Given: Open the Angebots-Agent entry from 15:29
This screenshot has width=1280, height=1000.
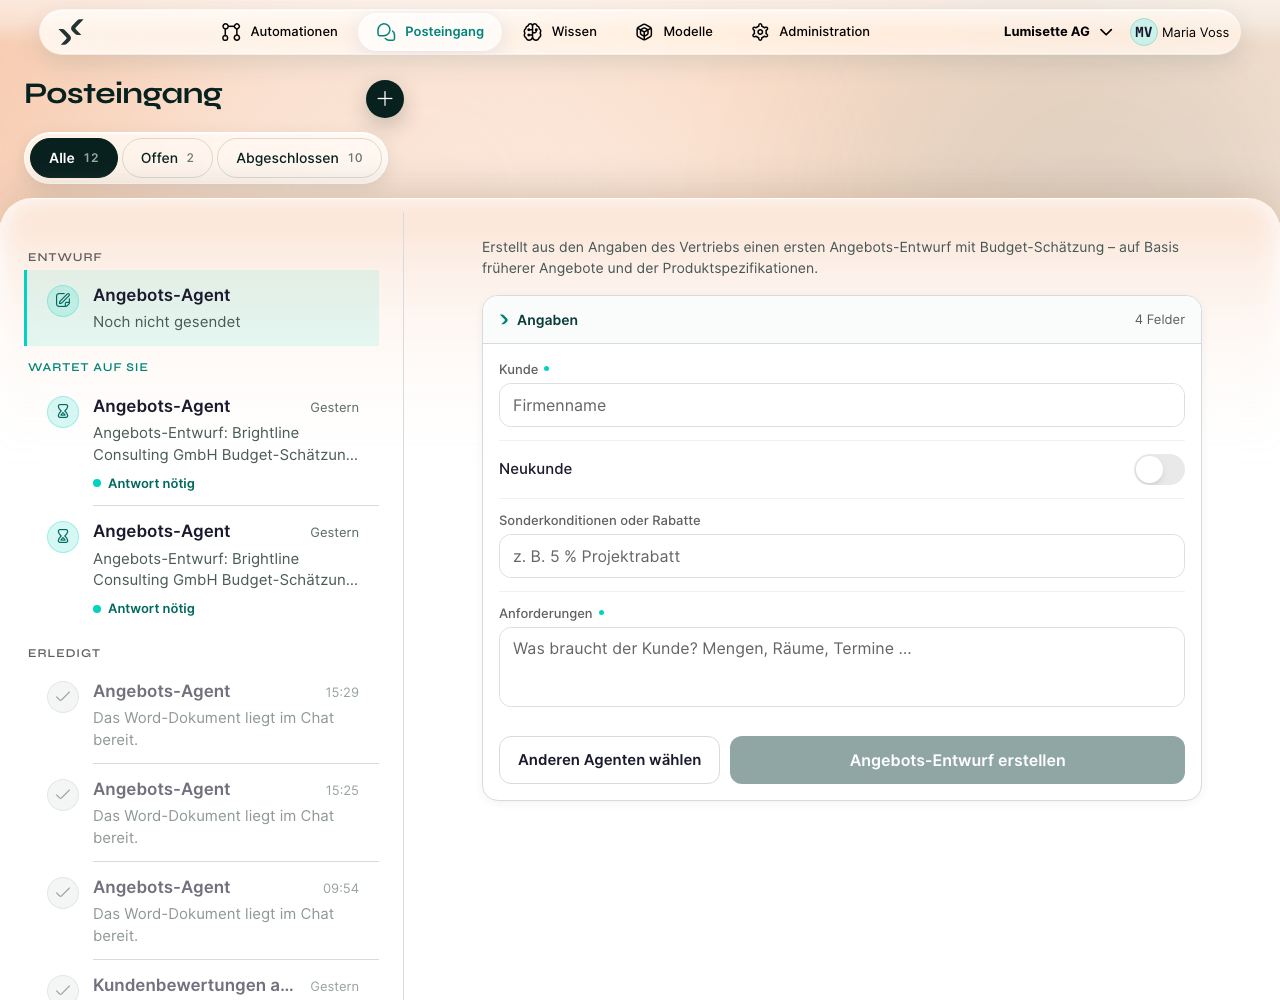Looking at the screenshot, I should tap(202, 715).
